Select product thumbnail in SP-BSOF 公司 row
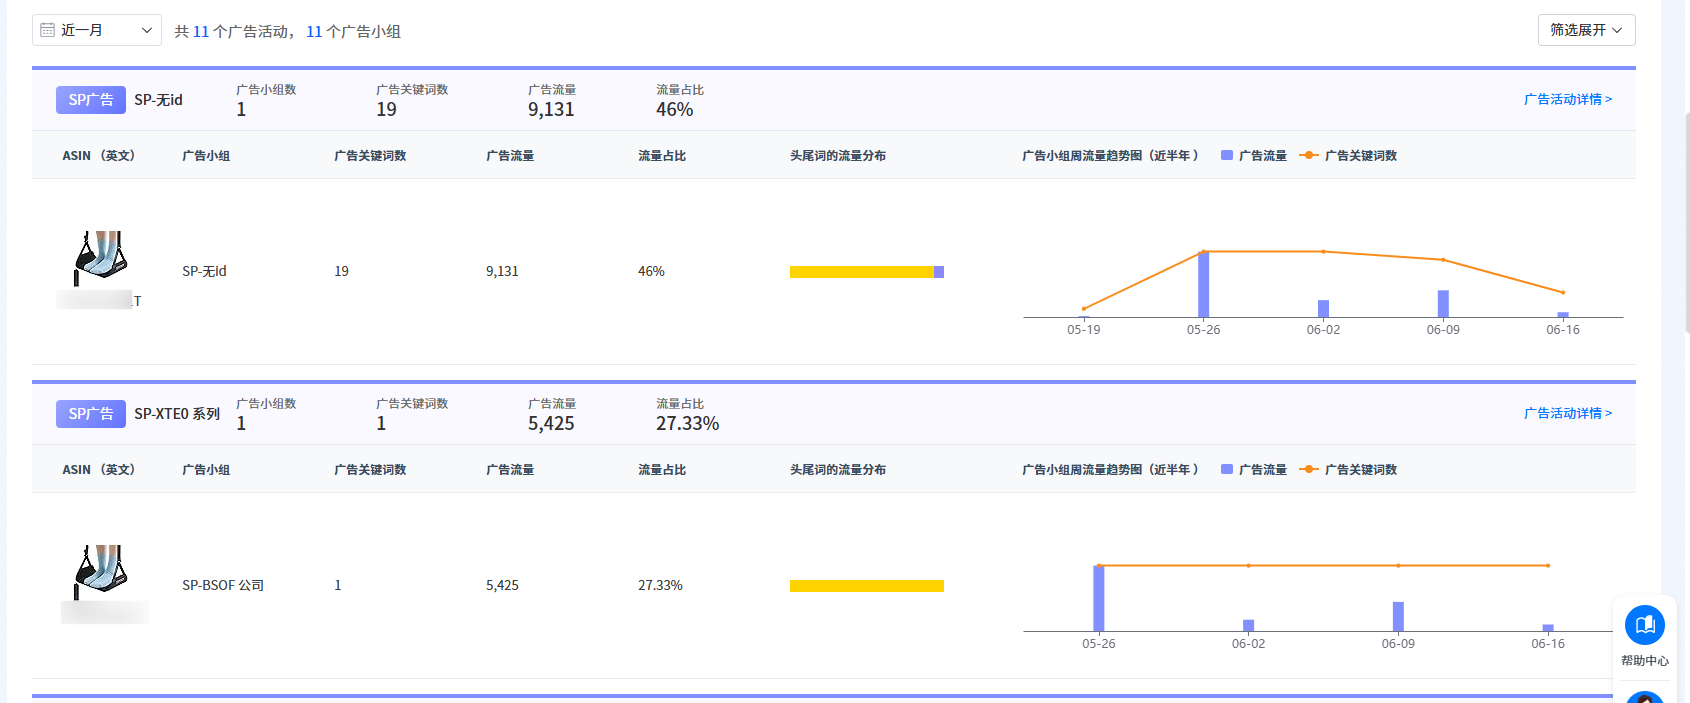Screen dimensions: 1690x703 [101, 571]
